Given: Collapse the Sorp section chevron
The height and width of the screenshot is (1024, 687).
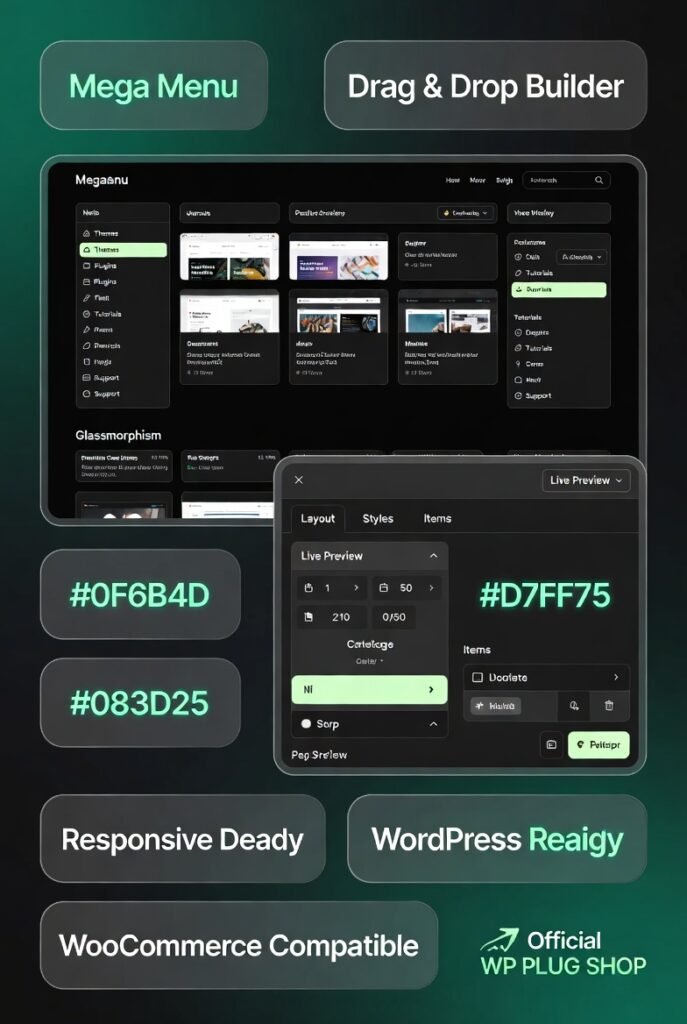Looking at the screenshot, I should click(x=433, y=724).
